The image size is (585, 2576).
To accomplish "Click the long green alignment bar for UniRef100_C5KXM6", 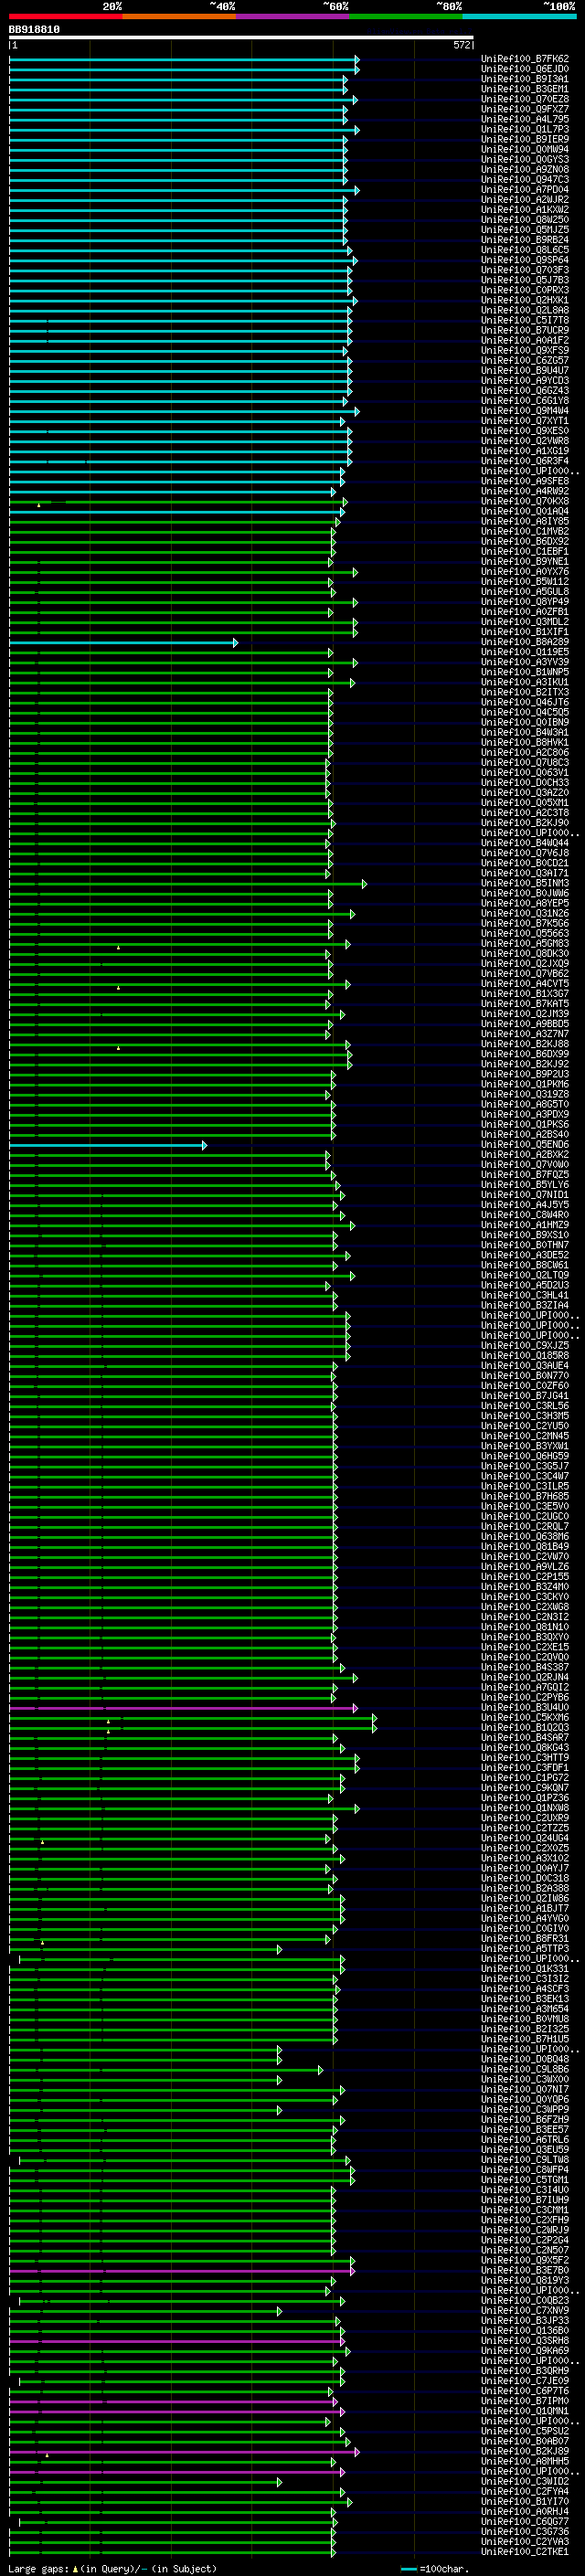I will click(193, 1718).
